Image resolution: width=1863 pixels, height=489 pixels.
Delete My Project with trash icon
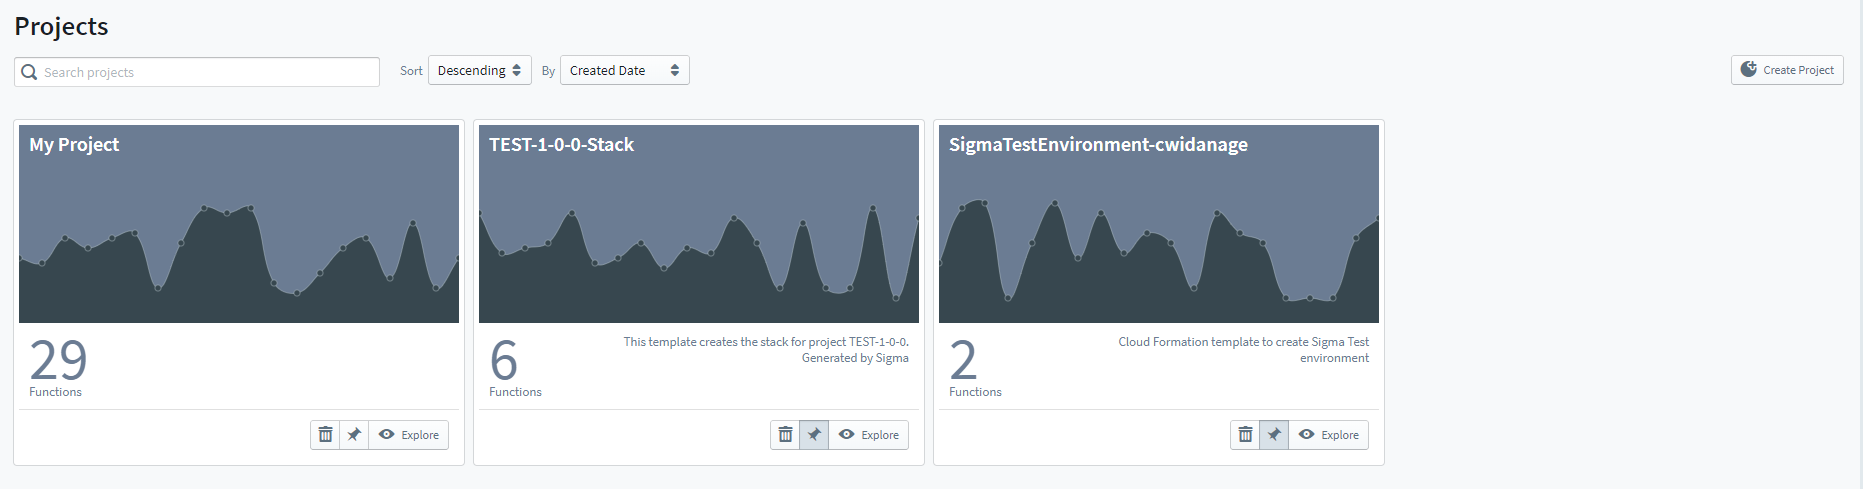pyautogui.click(x=325, y=435)
